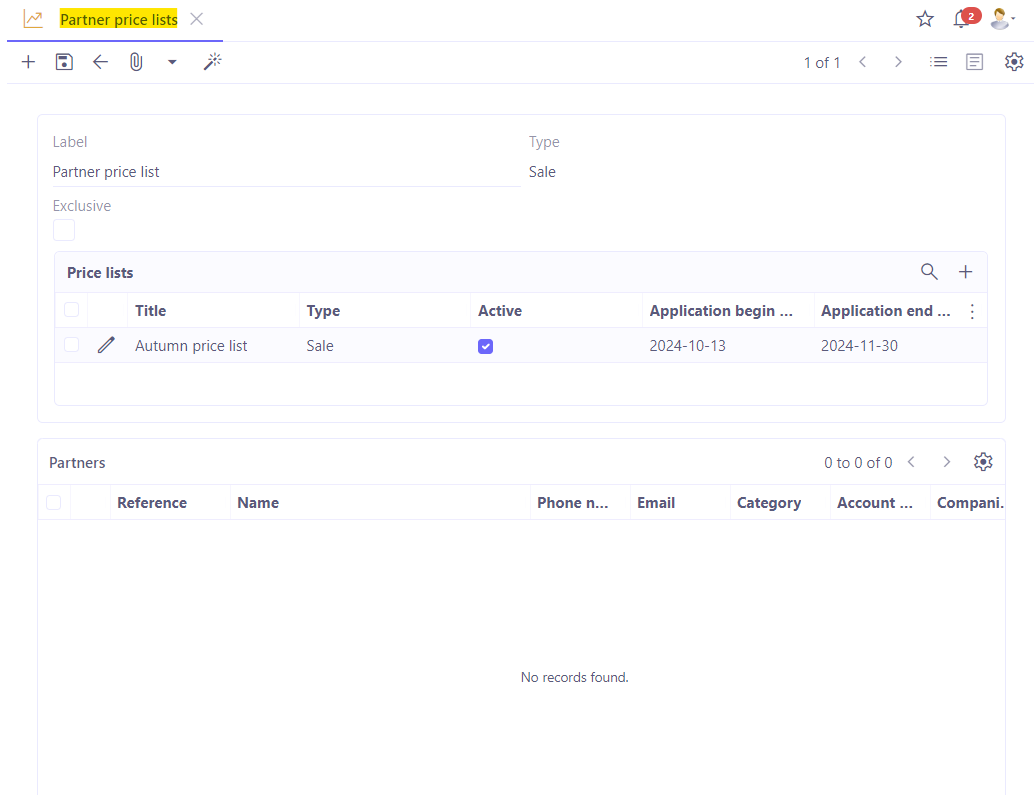Screen dimensions: 1034x795
Task: Open the Price lists column options menu
Action: pyautogui.click(x=972, y=311)
